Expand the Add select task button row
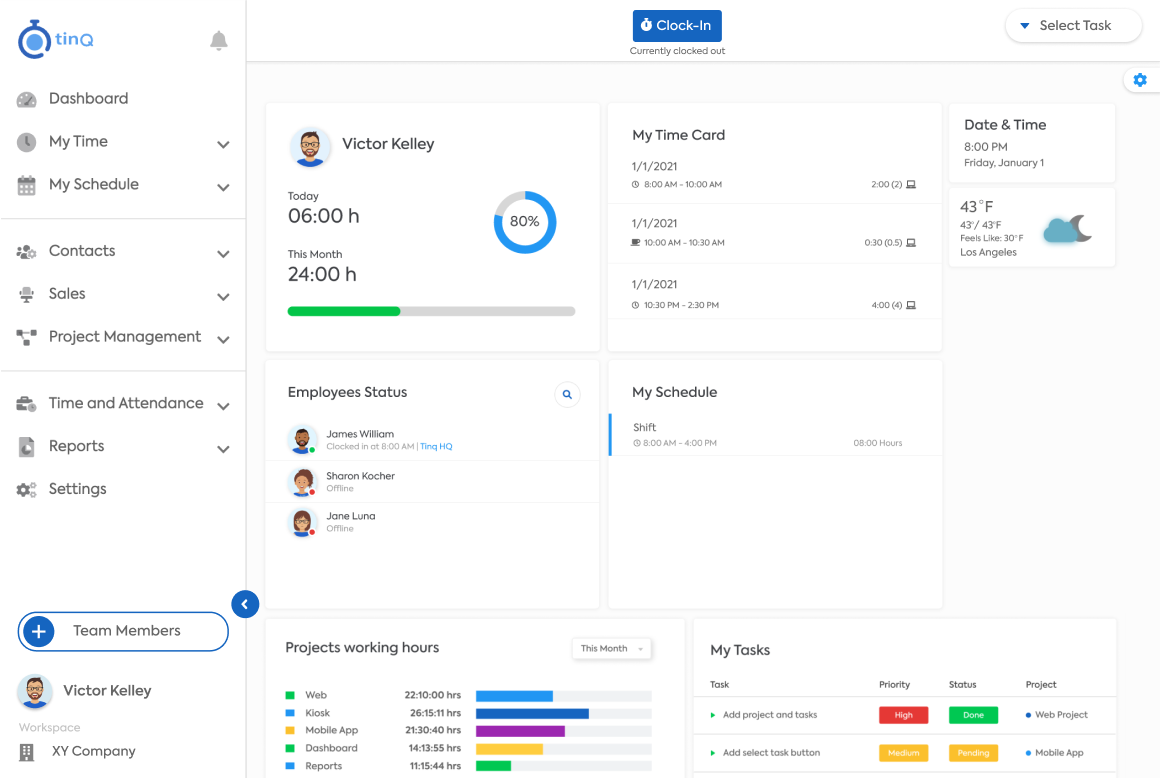Screen dimensions: 1160x778 (712, 753)
